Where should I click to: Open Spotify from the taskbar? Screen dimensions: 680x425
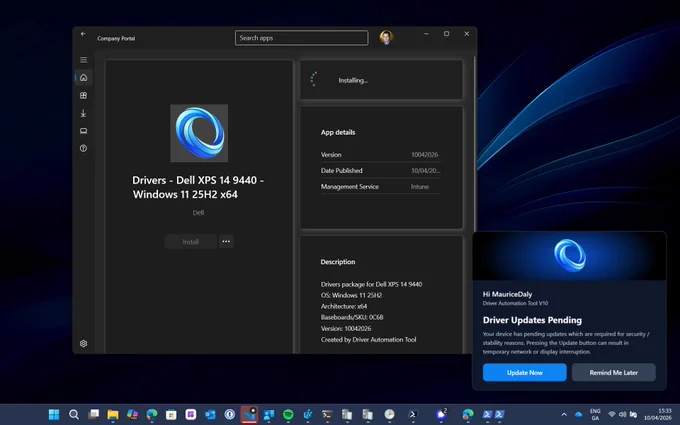click(288, 415)
